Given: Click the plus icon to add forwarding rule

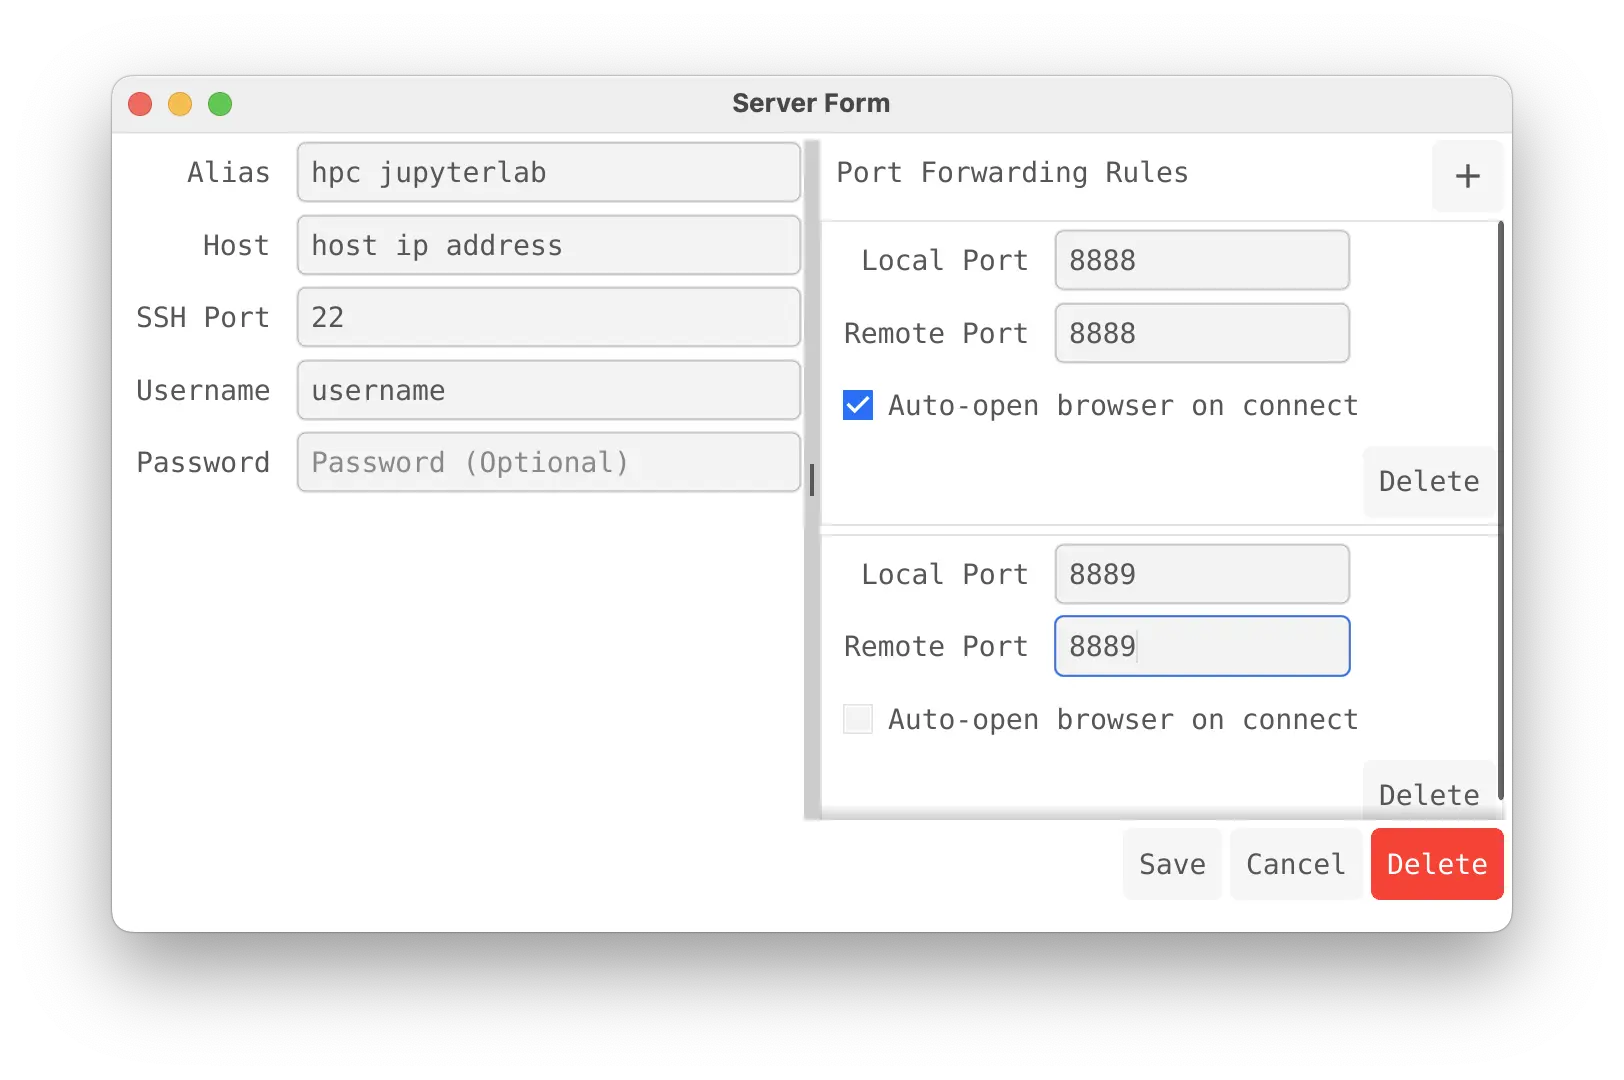Looking at the screenshot, I should pyautogui.click(x=1467, y=176).
